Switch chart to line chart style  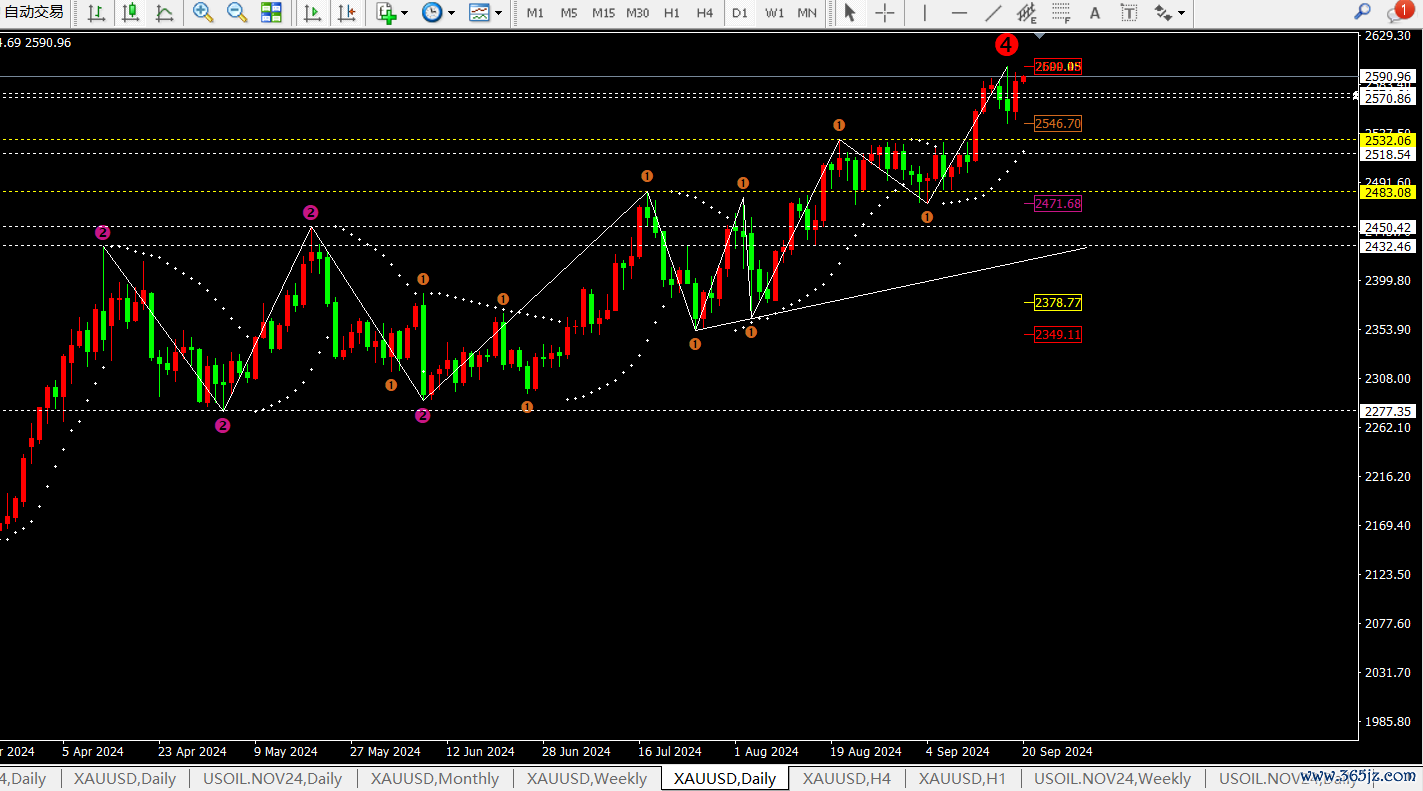tap(164, 13)
